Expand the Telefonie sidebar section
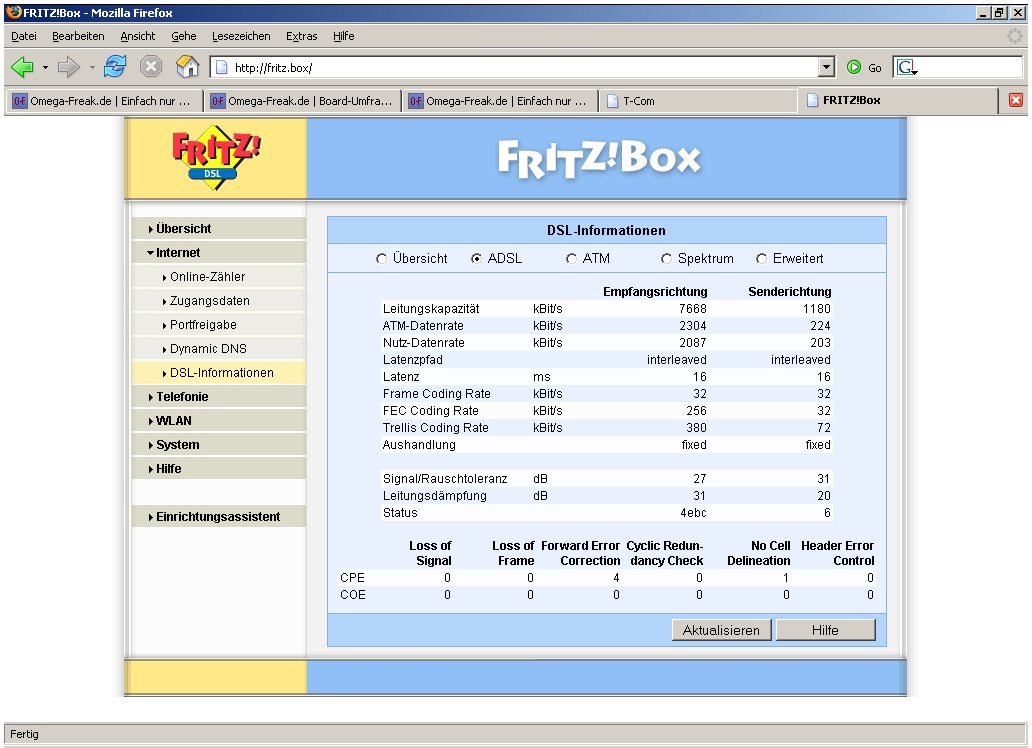The width and height of the screenshot is (1032, 748). point(219,397)
